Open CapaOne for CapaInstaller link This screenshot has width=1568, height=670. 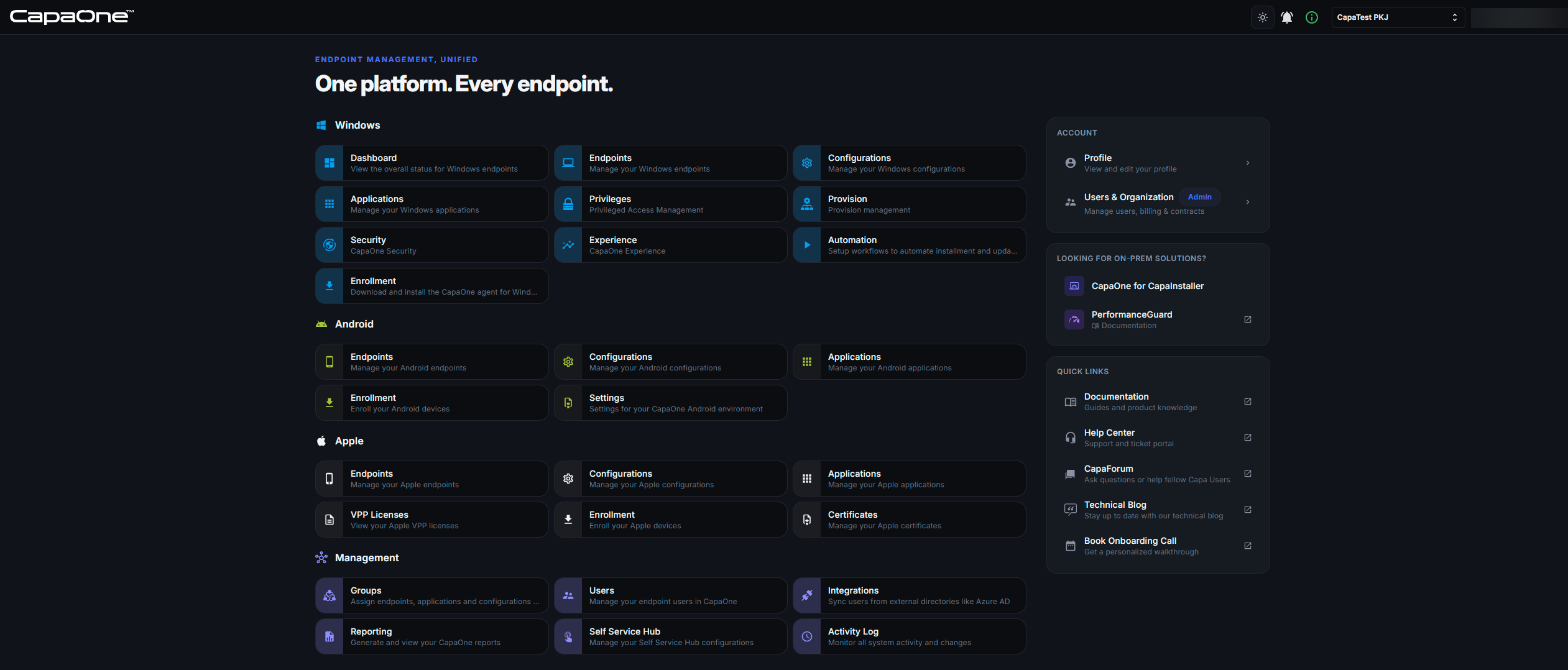pyautogui.click(x=1158, y=286)
